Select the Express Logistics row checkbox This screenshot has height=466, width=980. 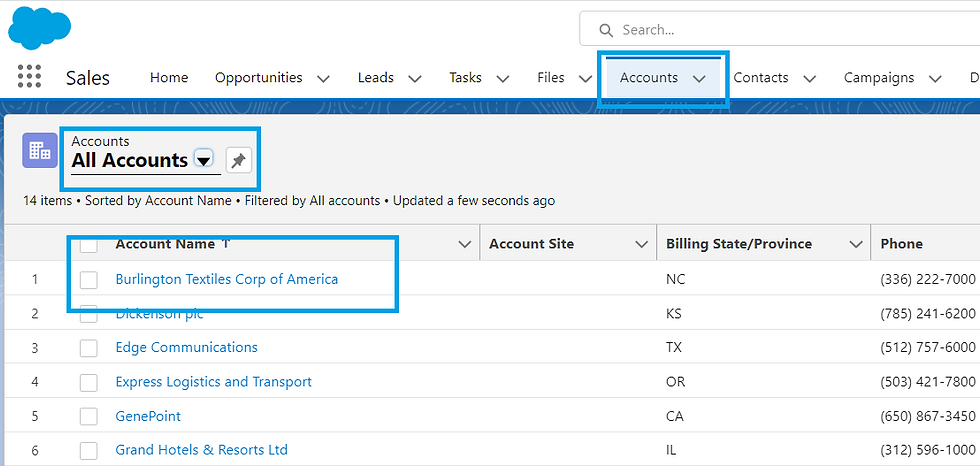click(x=89, y=382)
